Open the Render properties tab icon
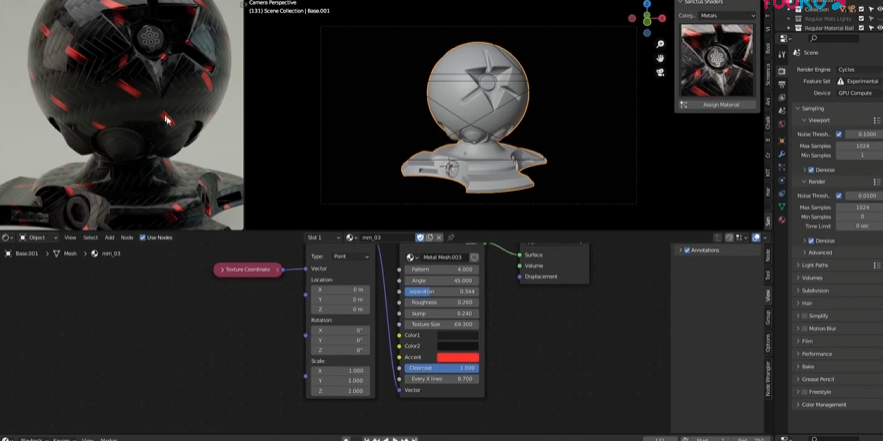This screenshot has height=441, width=883. pos(782,70)
